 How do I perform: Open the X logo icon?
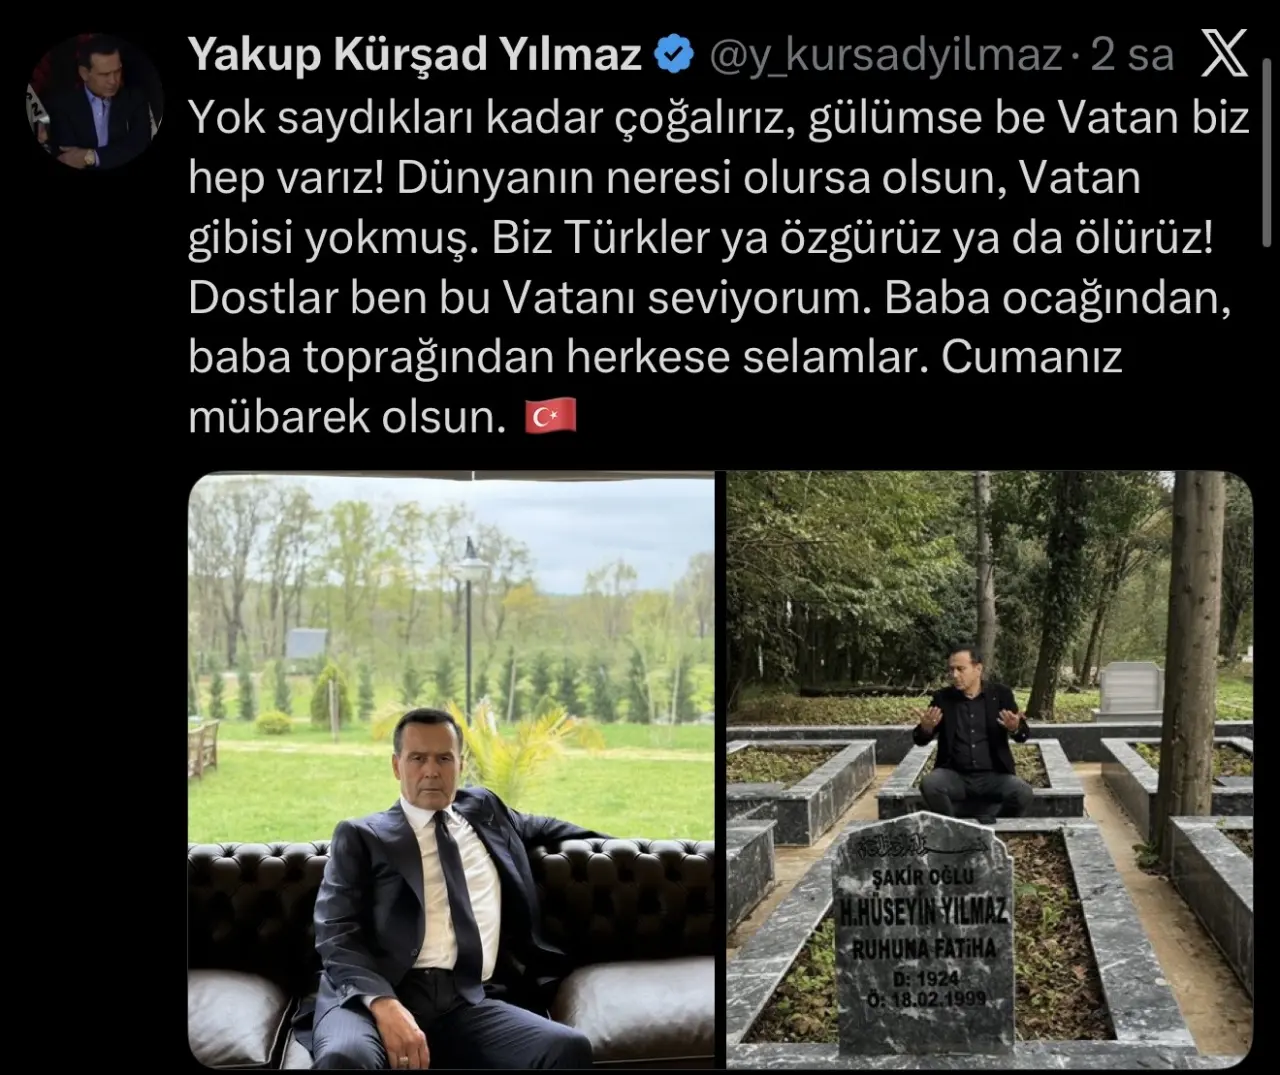pos(1223,53)
